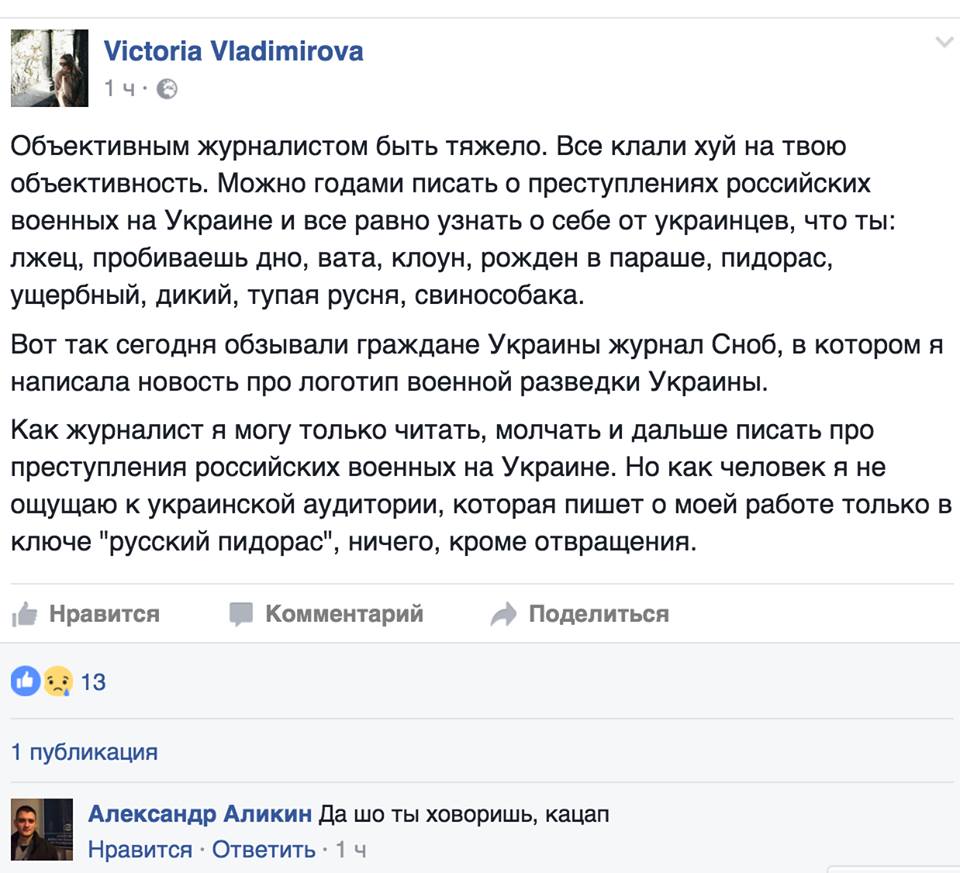Click the blue Like reaction icon
The image size is (960, 873).
[24, 682]
